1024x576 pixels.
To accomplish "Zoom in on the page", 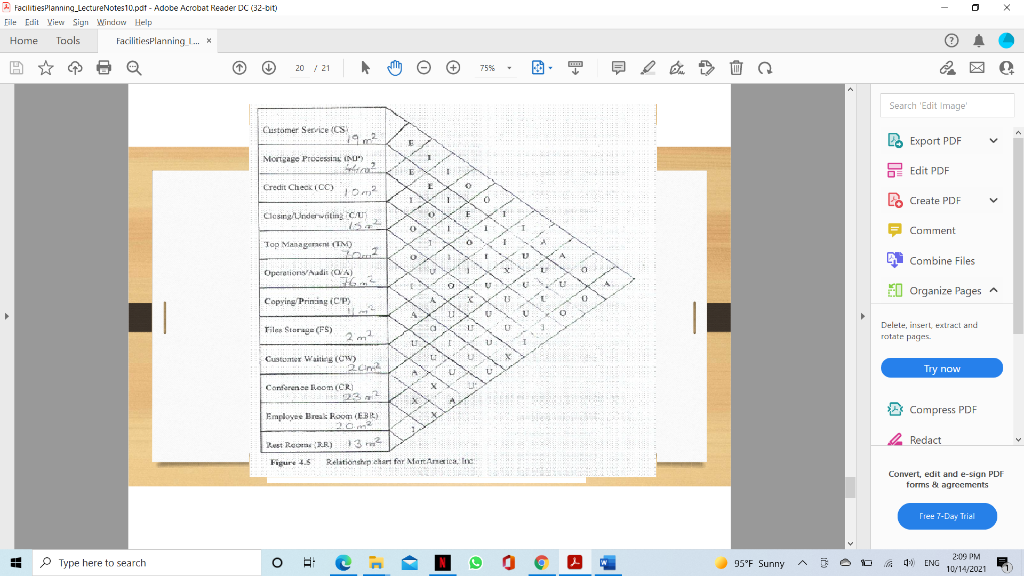I will 453,67.
